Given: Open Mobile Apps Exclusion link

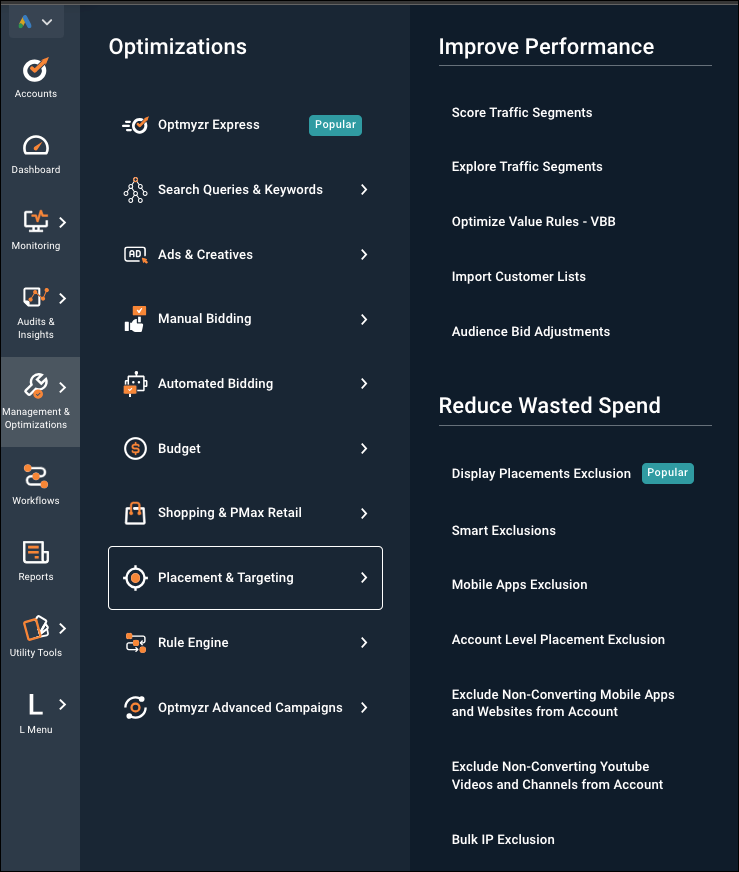Looking at the screenshot, I should [519, 585].
